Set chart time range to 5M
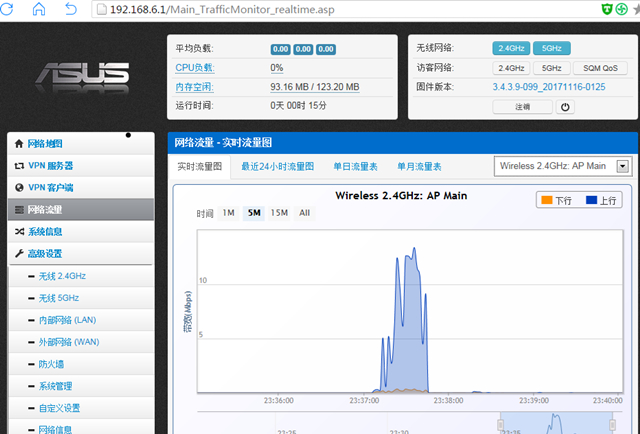640x434 pixels. pos(254,213)
